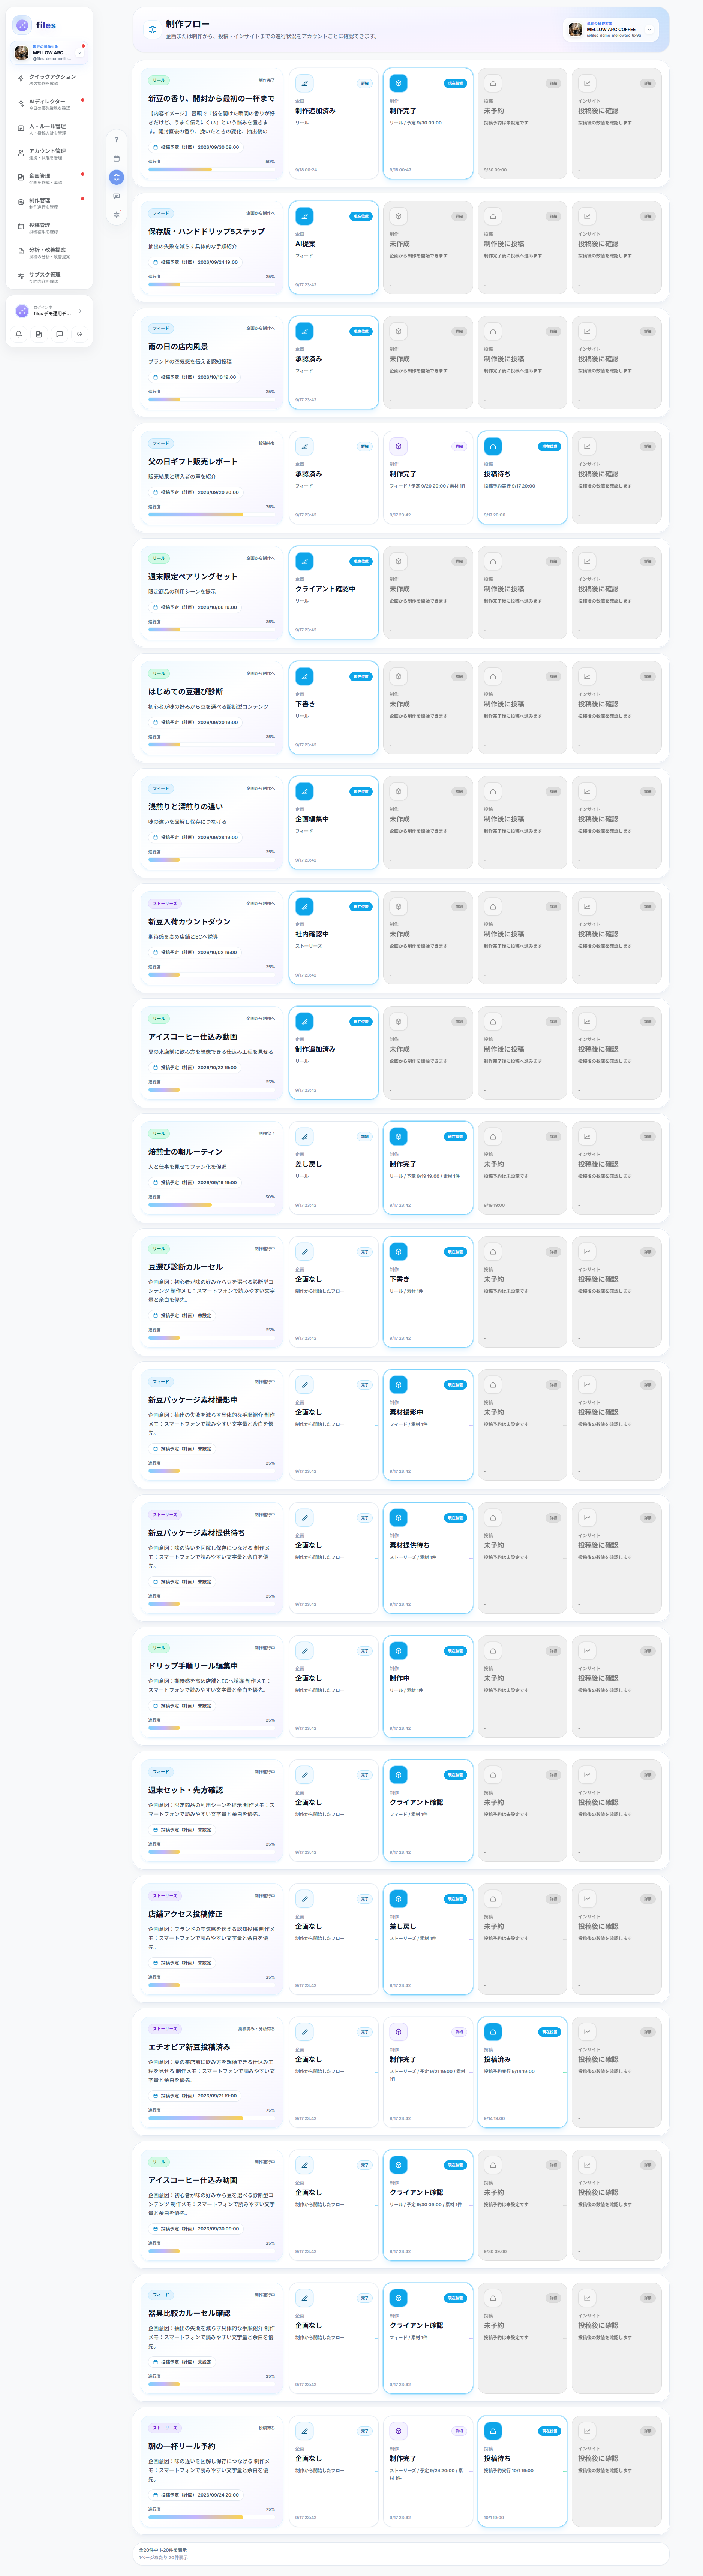Click the account avatar thumbnail in the header selector

[x=575, y=30]
